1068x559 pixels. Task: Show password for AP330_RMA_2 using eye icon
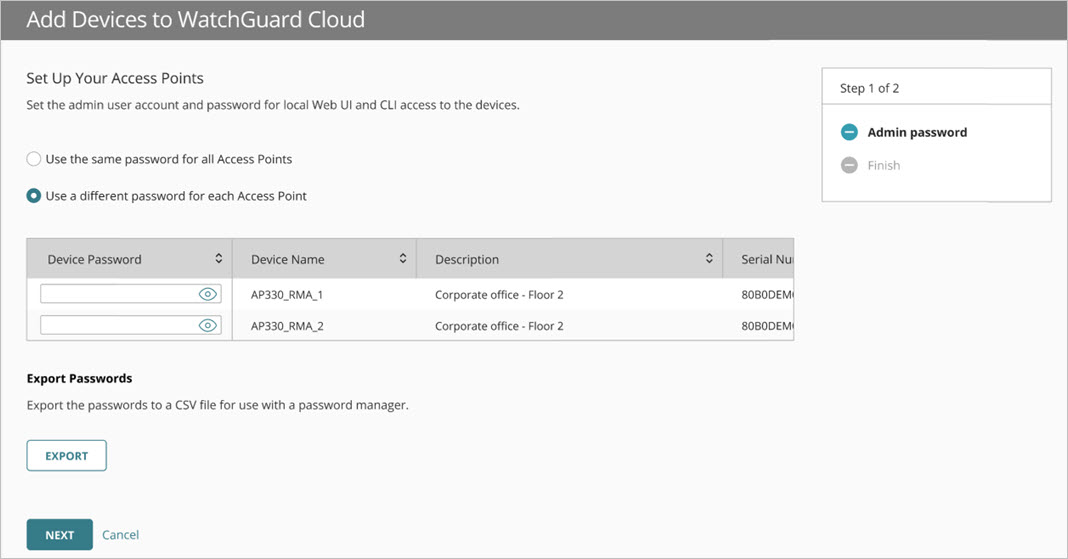click(208, 325)
